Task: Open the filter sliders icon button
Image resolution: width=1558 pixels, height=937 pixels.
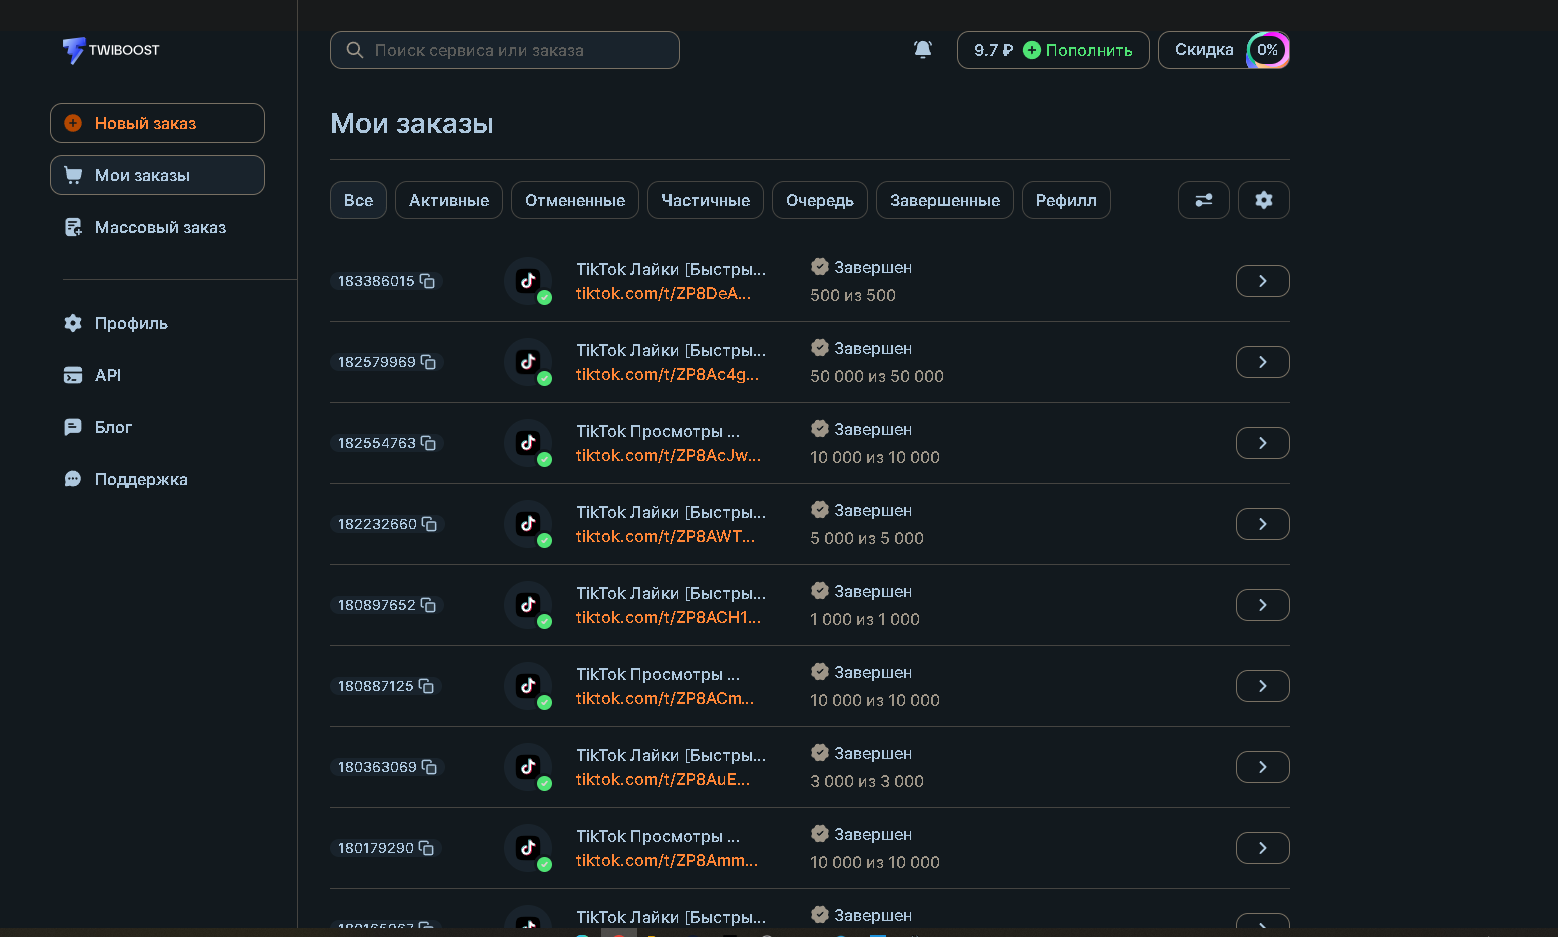Action: pos(1203,200)
